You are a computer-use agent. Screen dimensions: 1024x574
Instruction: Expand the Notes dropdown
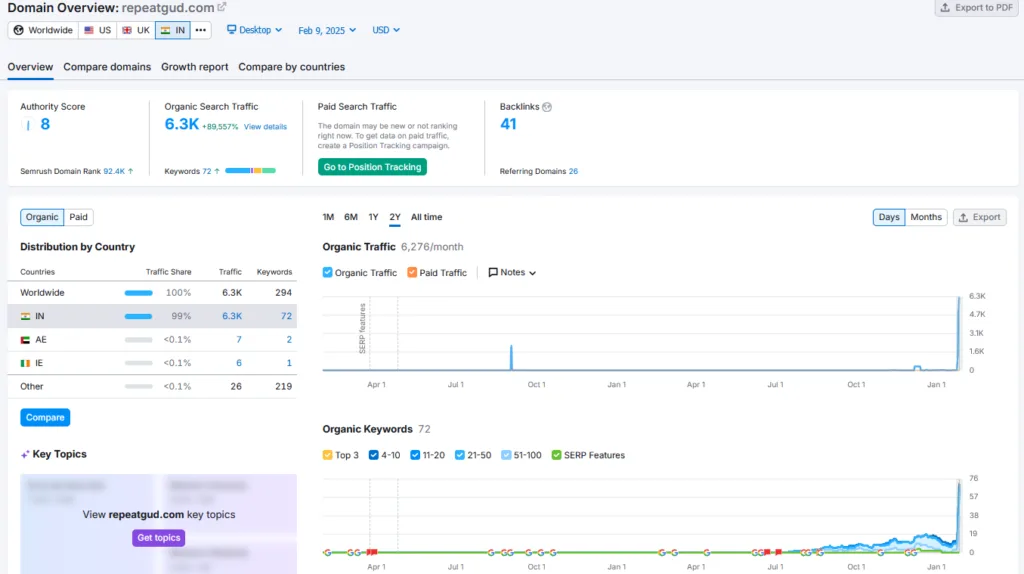click(513, 272)
